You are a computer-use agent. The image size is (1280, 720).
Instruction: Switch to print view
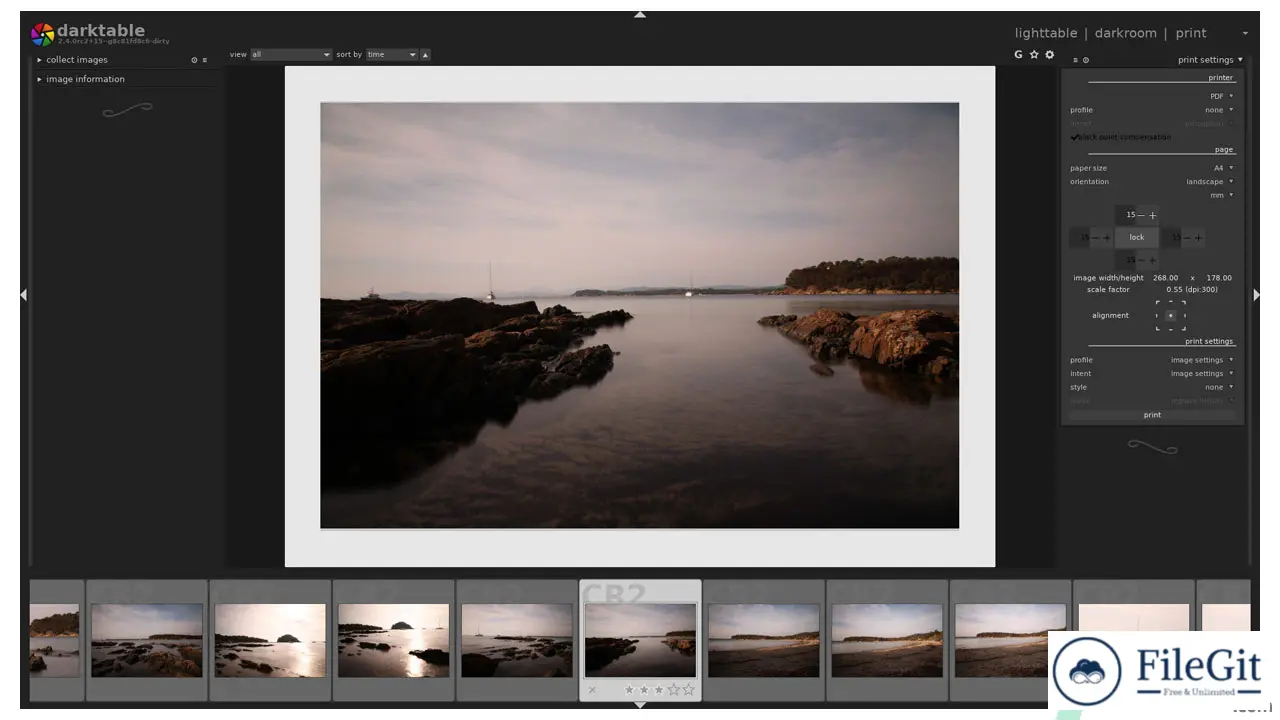click(x=1191, y=33)
